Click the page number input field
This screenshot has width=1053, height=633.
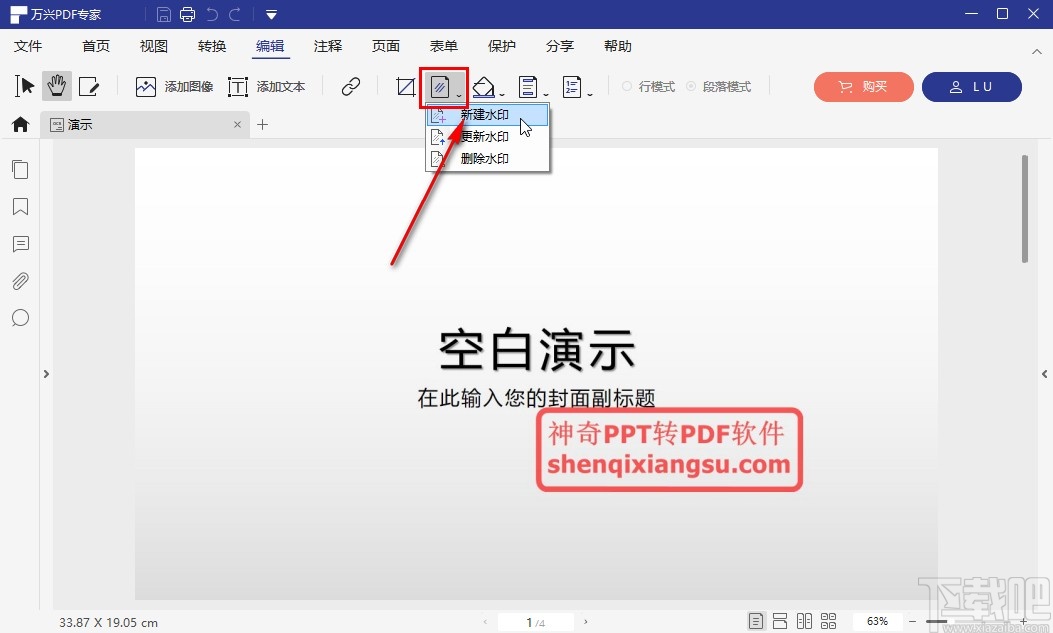[x=528, y=621]
